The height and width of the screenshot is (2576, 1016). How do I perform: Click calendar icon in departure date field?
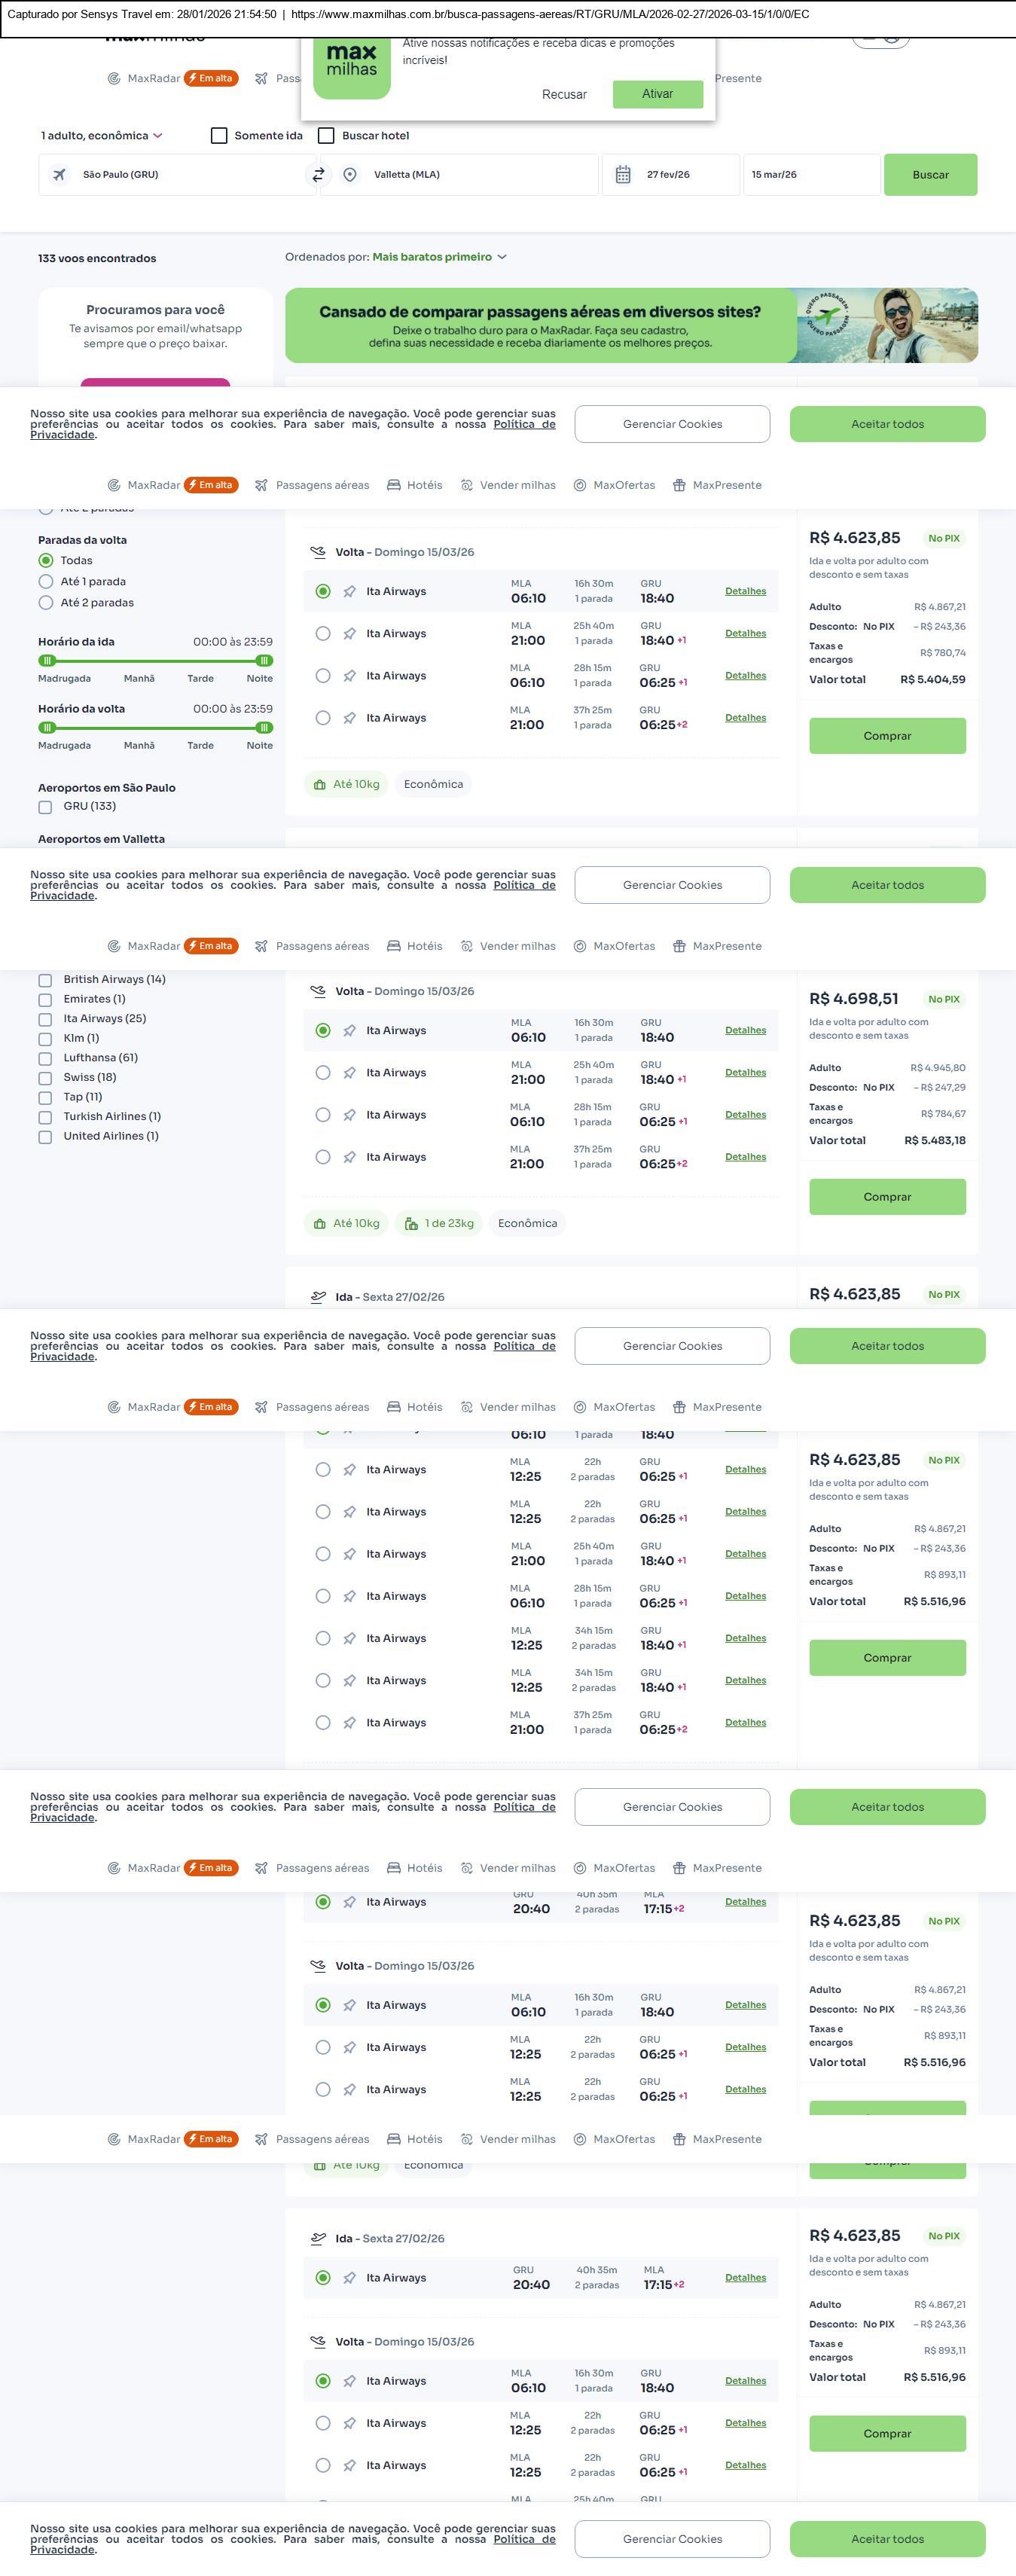coord(622,175)
